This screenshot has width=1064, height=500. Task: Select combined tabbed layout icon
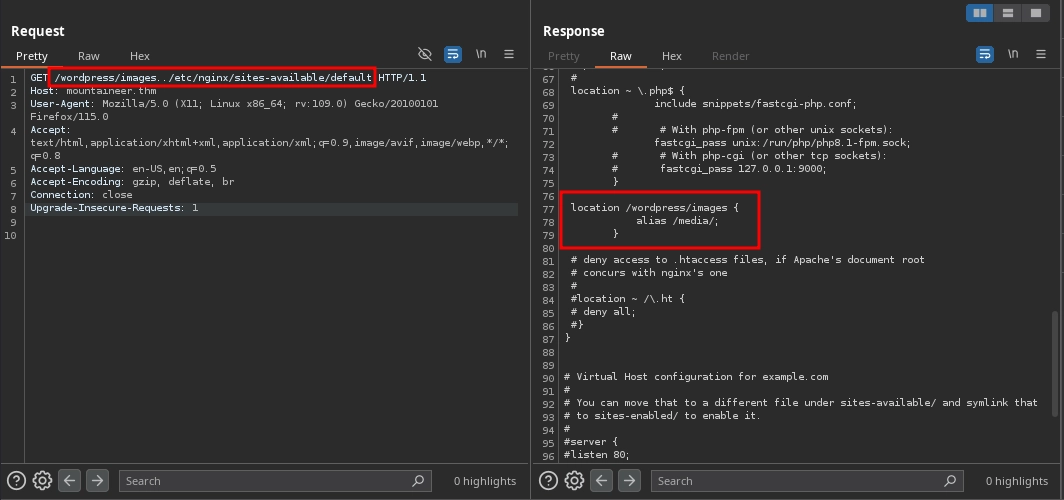(1035, 13)
